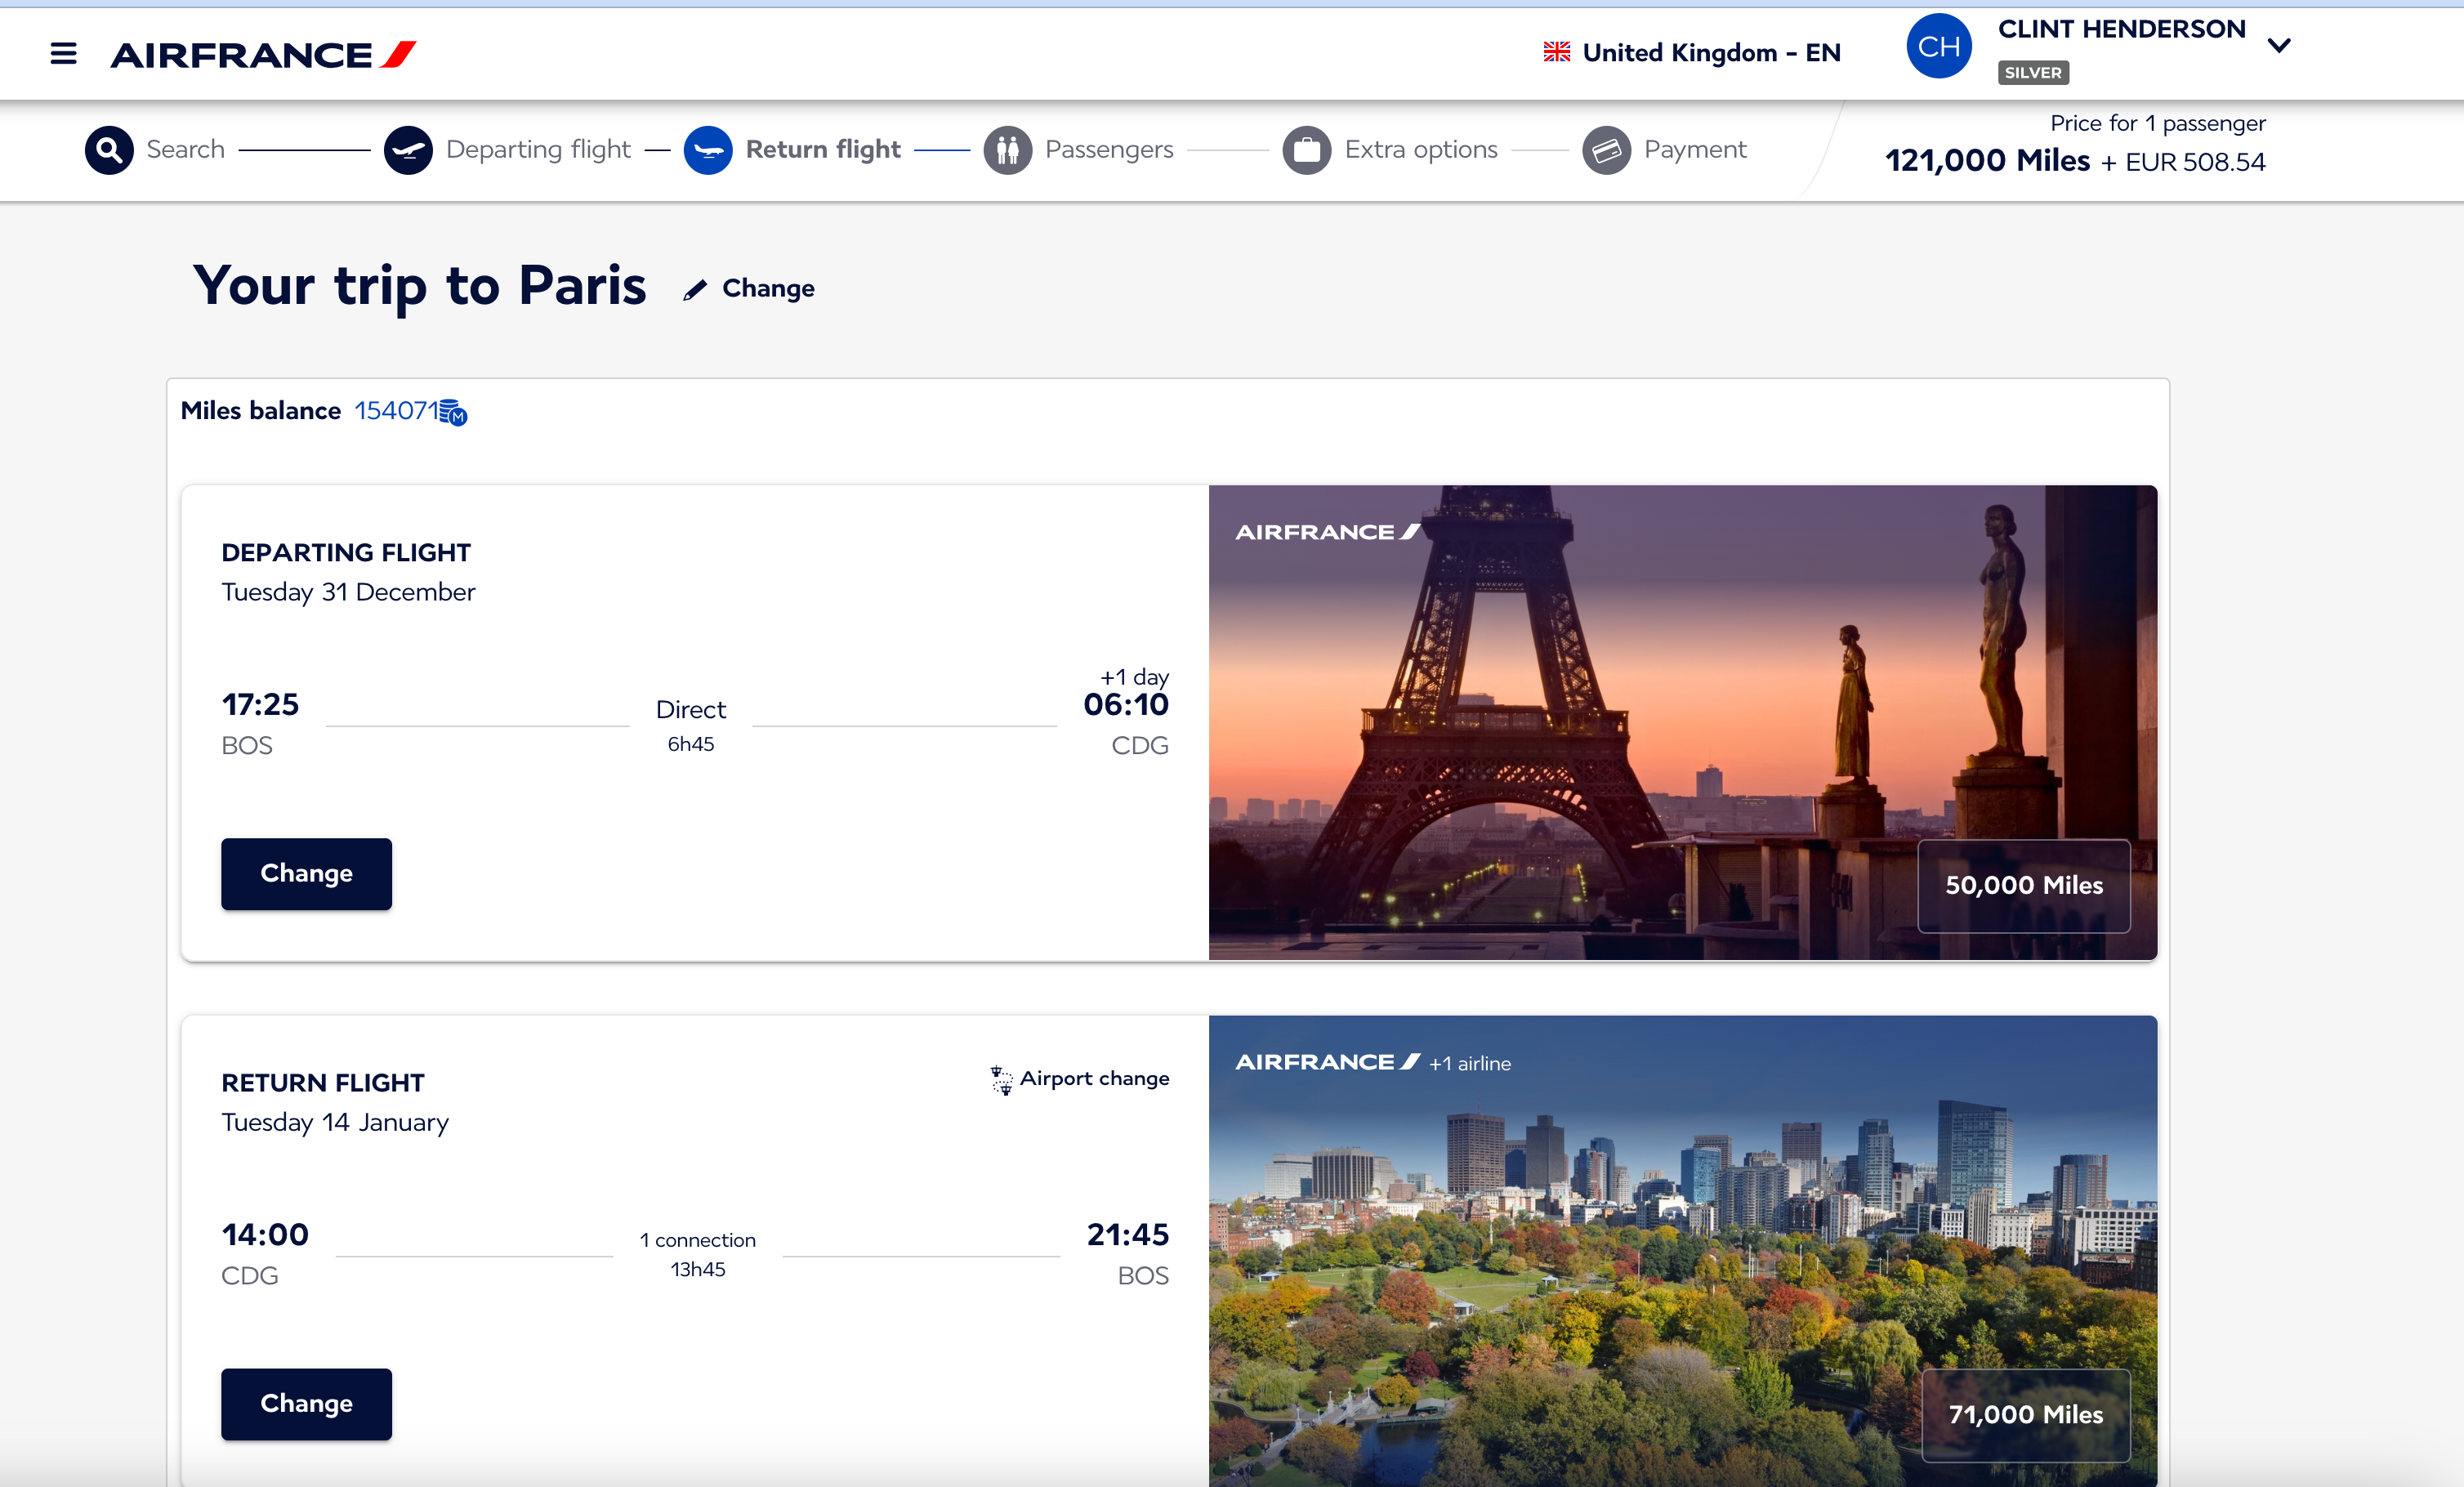The width and height of the screenshot is (2464, 1487).
Task: Click Change link next to trip title
Action: [x=768, y=289]
